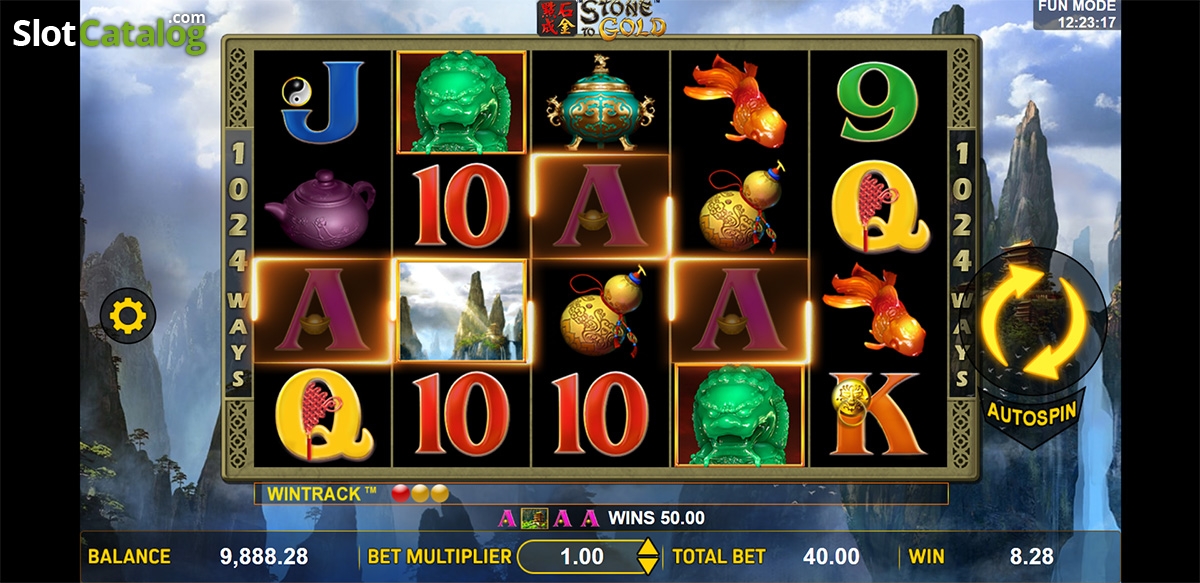Select the green 9 symbol
The width and height of the screenshot is (1200, 583).
pos(878,101)
